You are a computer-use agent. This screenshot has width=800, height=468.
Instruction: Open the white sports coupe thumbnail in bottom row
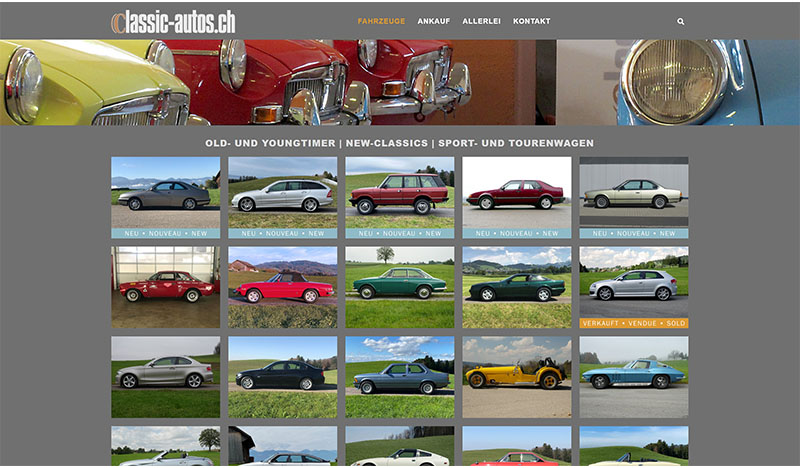point(399,446)
